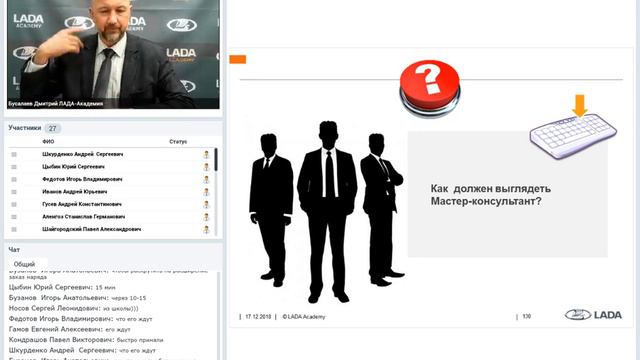This screenshot has height=360, width=640.
Task: Click chat message from Гамов Евгений Алексеевич
Action: (x=69, y=329)
